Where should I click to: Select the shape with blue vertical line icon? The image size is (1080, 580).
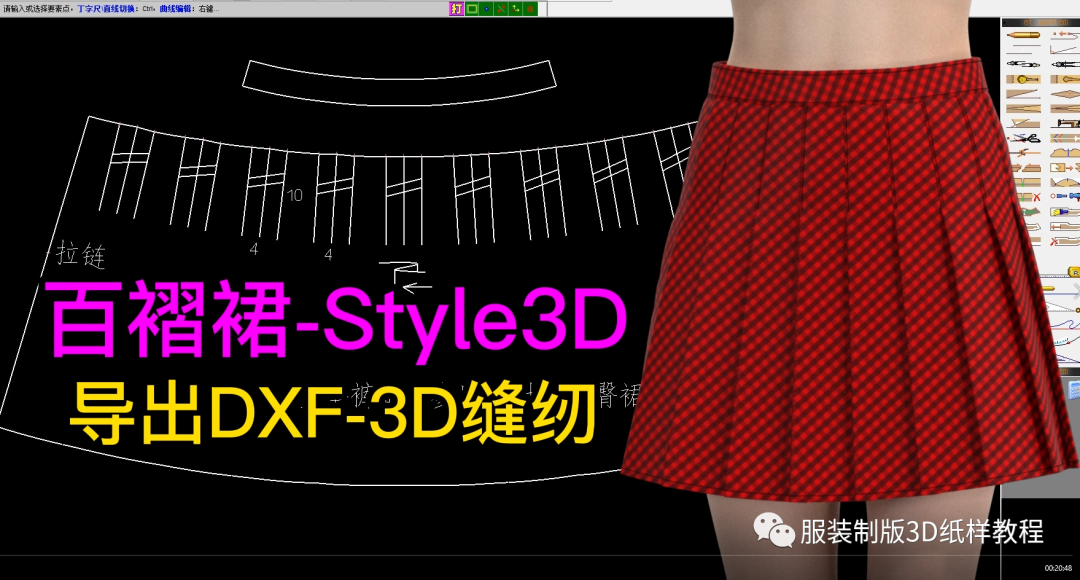point(1066,153)
